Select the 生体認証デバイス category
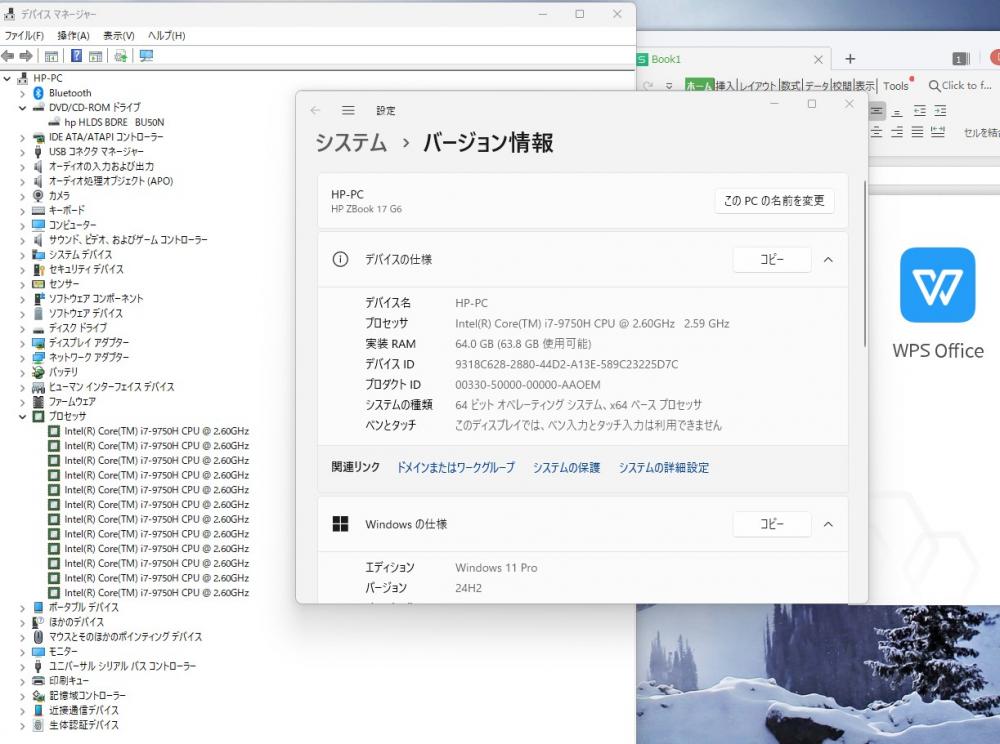Image resolution: width=1000 pixels, height=744 pixels. (x=84, y=725)
